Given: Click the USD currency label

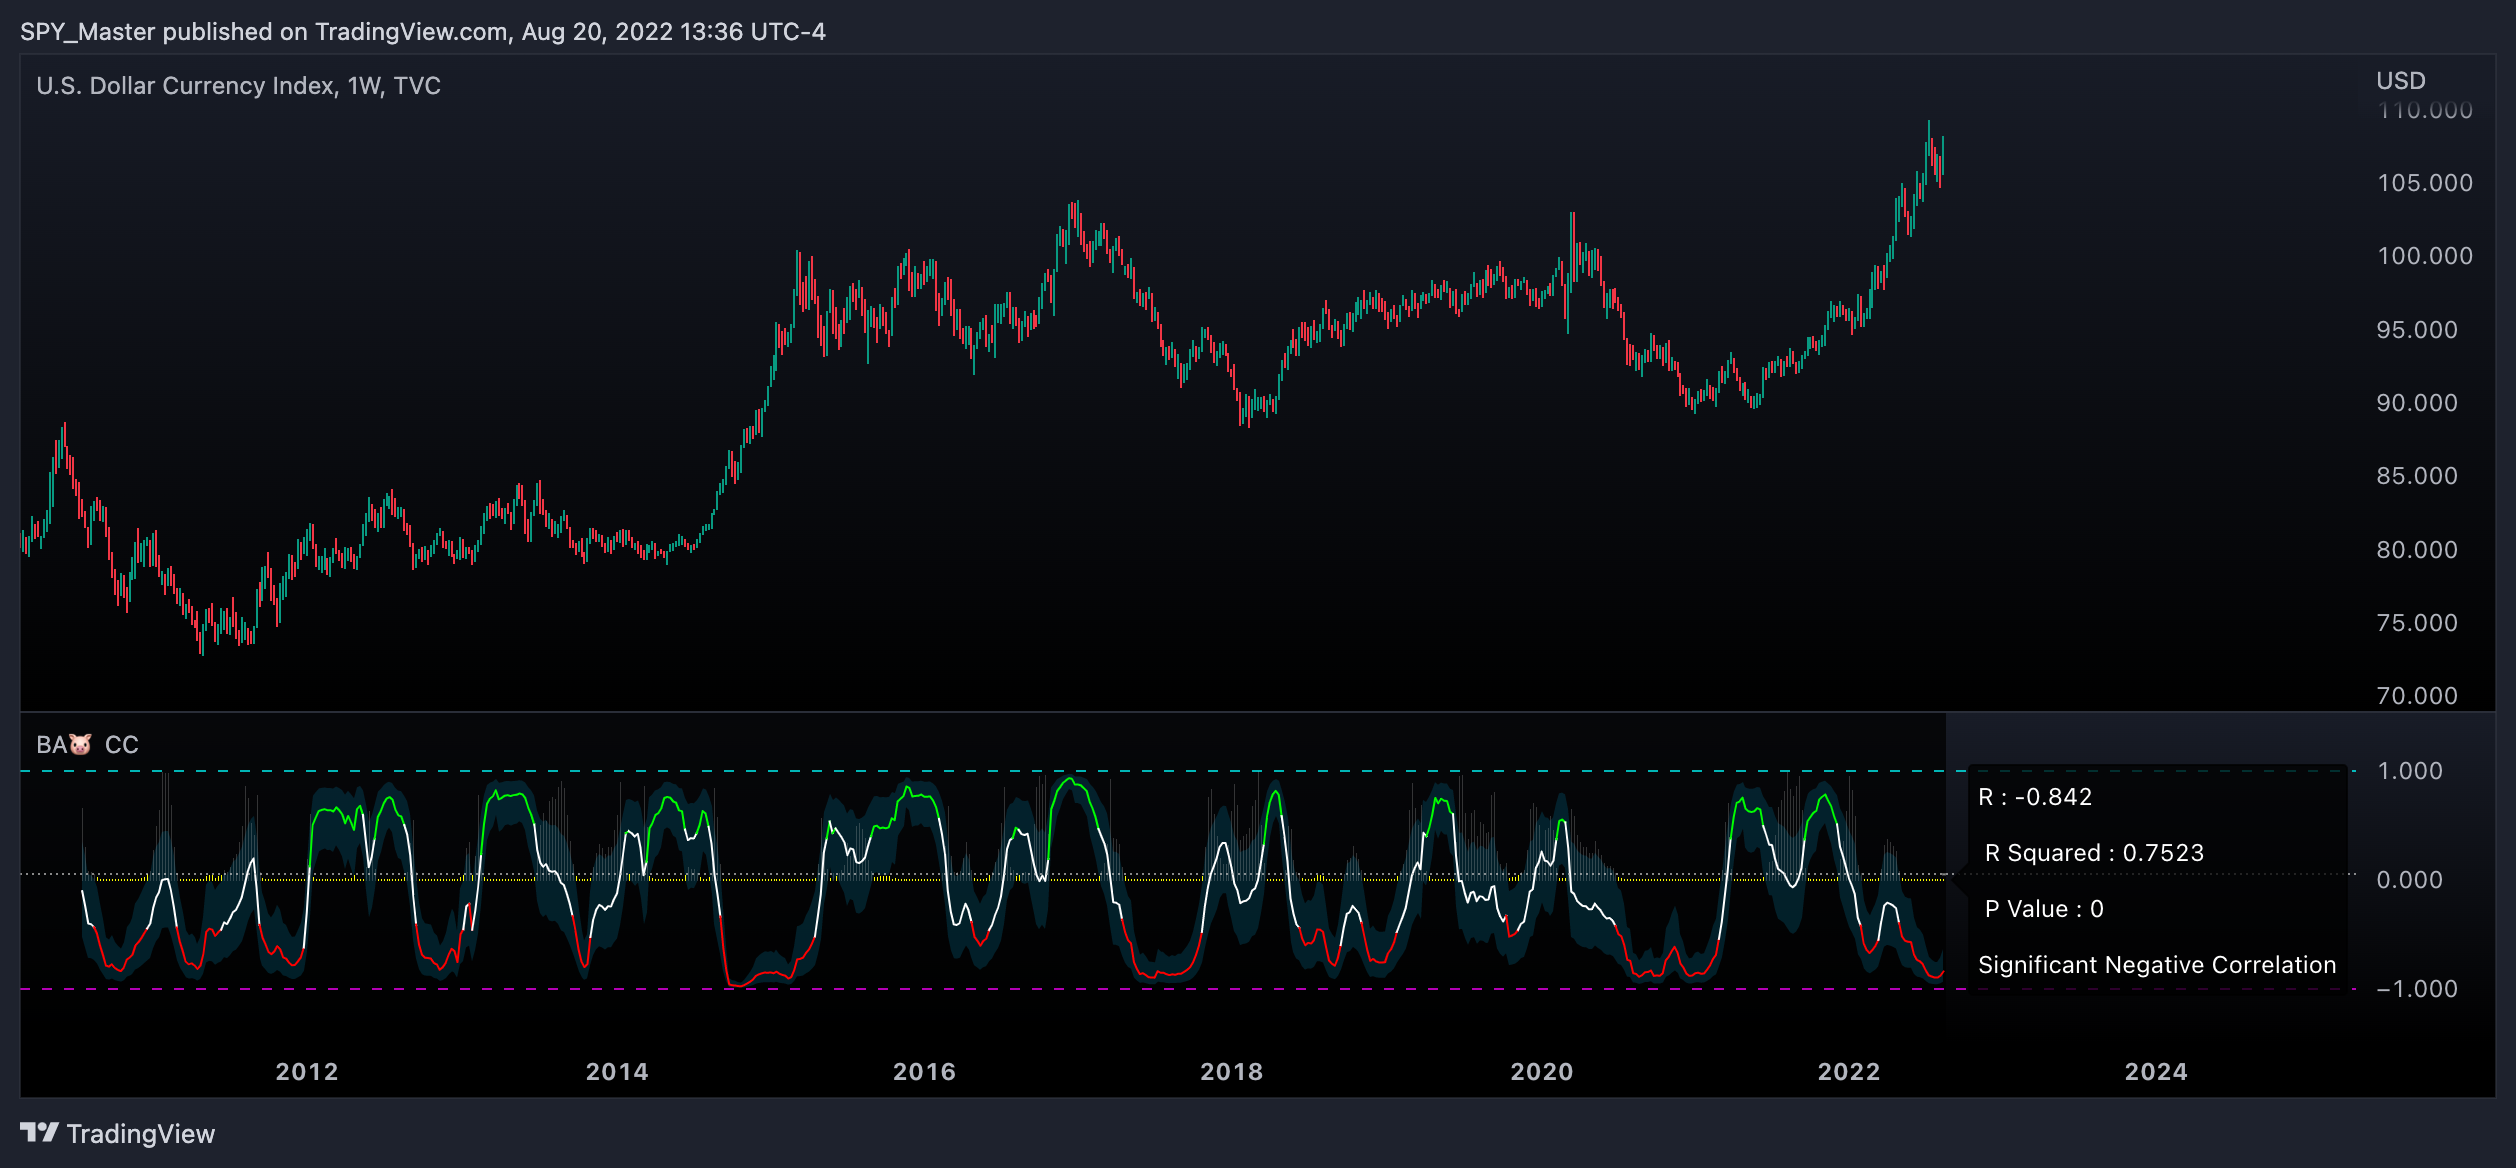Looking at the screenshot, I should point(2401,81).
